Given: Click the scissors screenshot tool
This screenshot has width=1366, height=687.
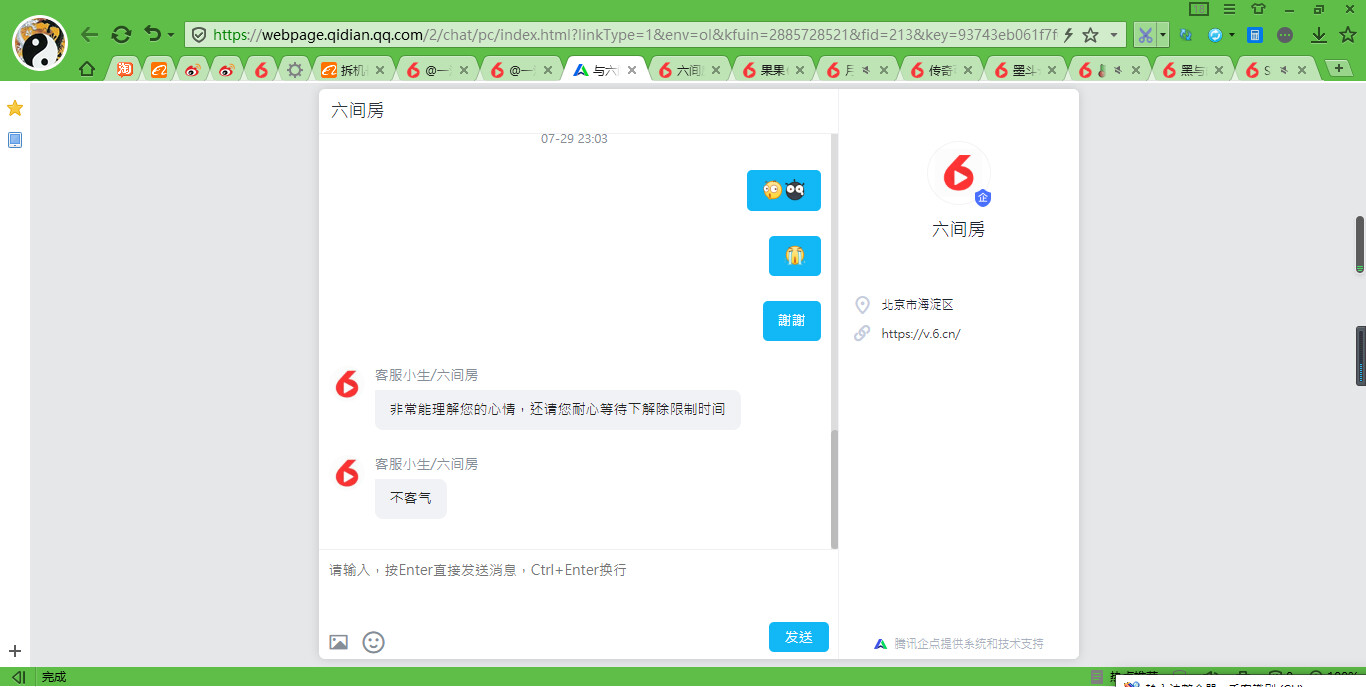Looking at the screenshot, I should point(1145,35).
